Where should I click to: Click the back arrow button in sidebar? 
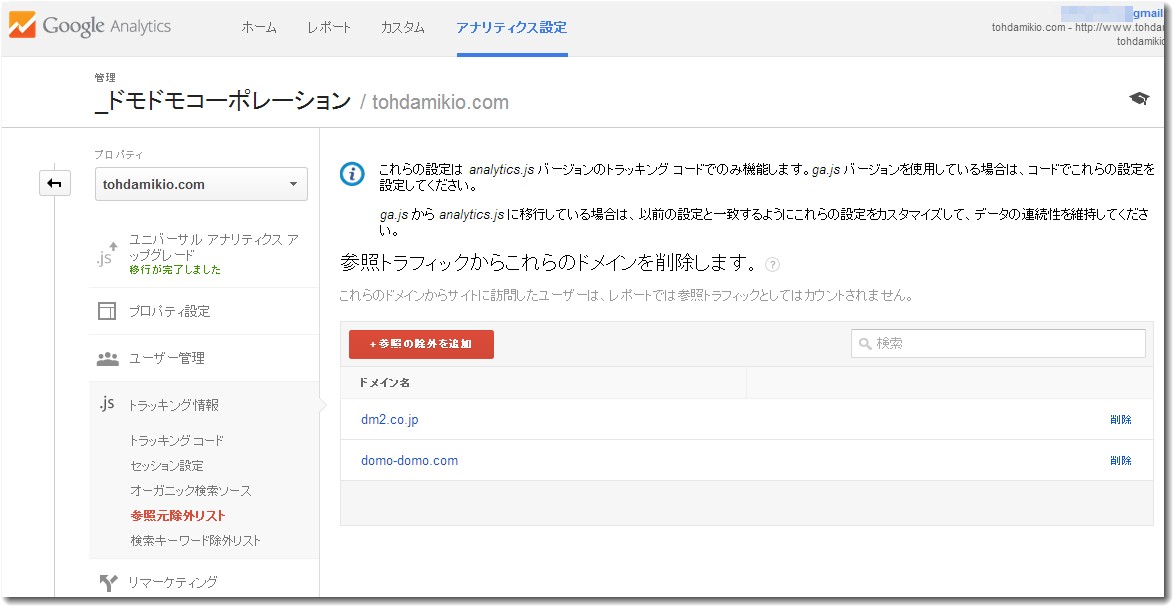click(54, 184)
